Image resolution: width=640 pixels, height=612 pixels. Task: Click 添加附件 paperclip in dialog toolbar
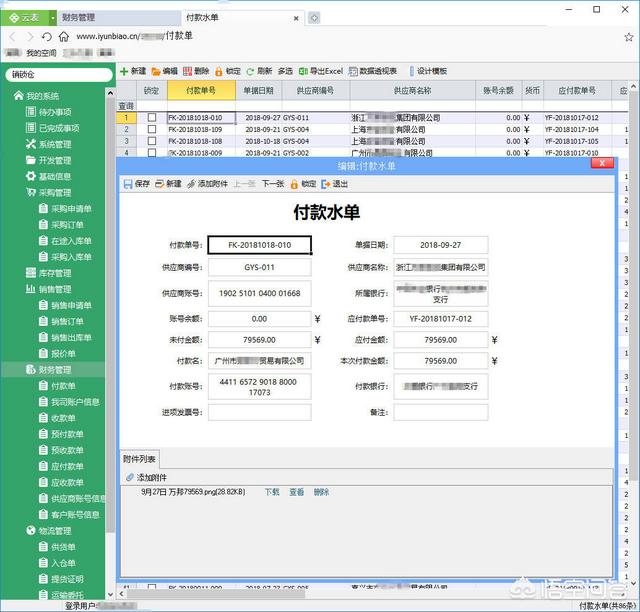[x=191, y=184]
